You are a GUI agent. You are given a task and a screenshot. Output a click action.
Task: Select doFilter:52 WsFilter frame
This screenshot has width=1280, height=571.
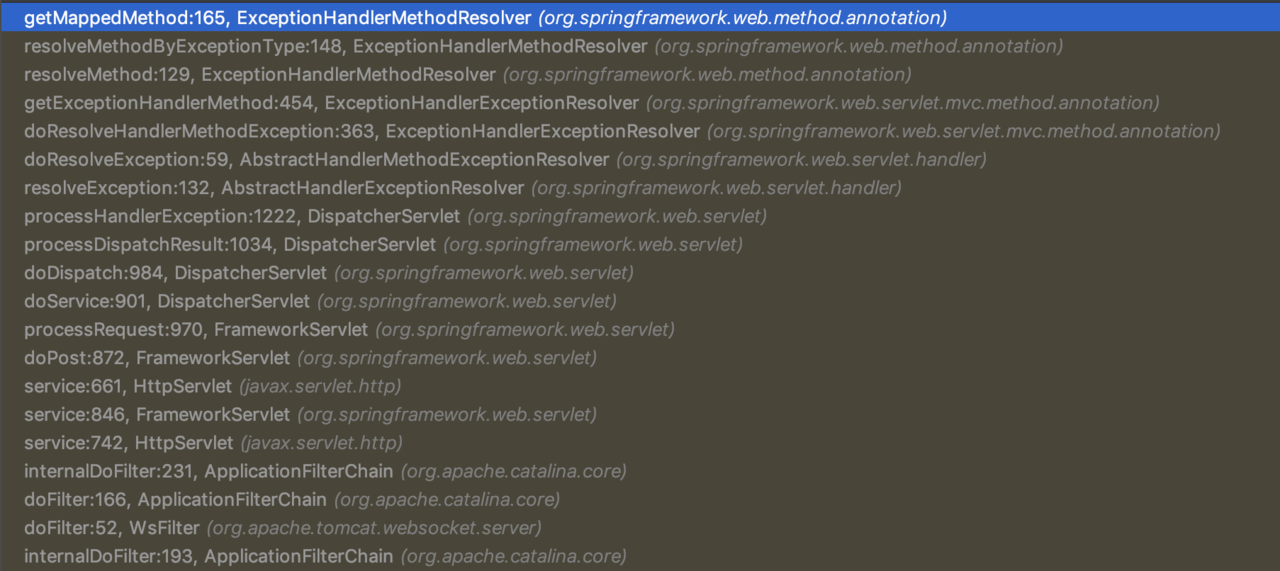[640, 527]
